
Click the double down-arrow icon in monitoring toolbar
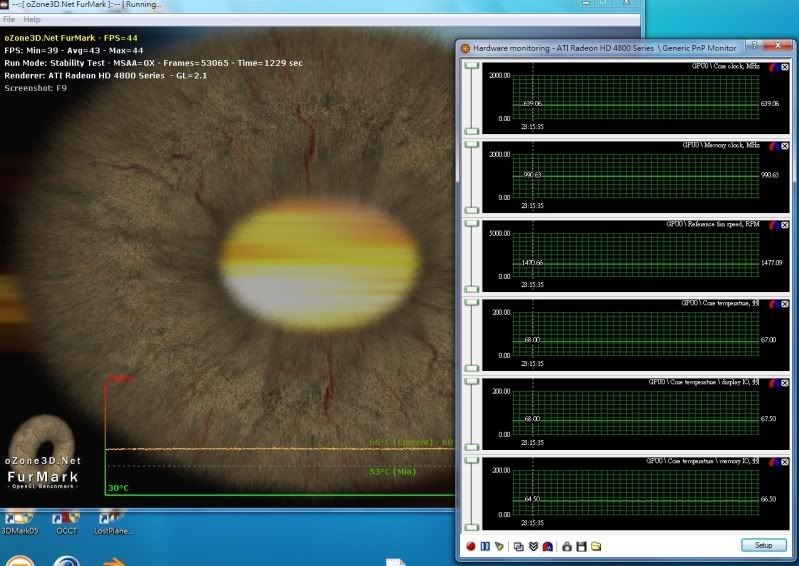(x=533, y=546)
